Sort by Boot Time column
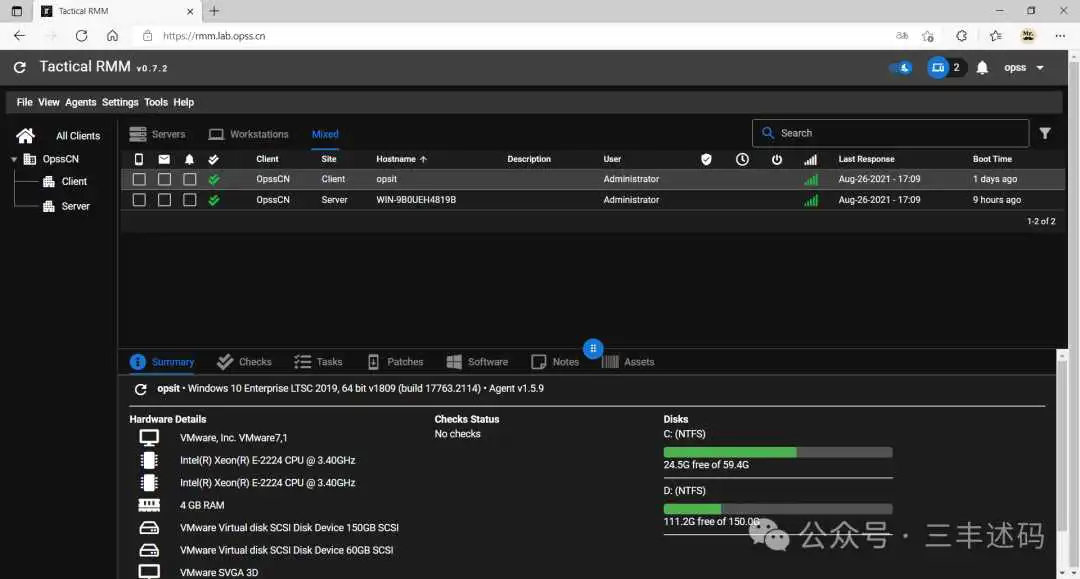The width and height of the screenshot is (1080, 579). (993, 159)
